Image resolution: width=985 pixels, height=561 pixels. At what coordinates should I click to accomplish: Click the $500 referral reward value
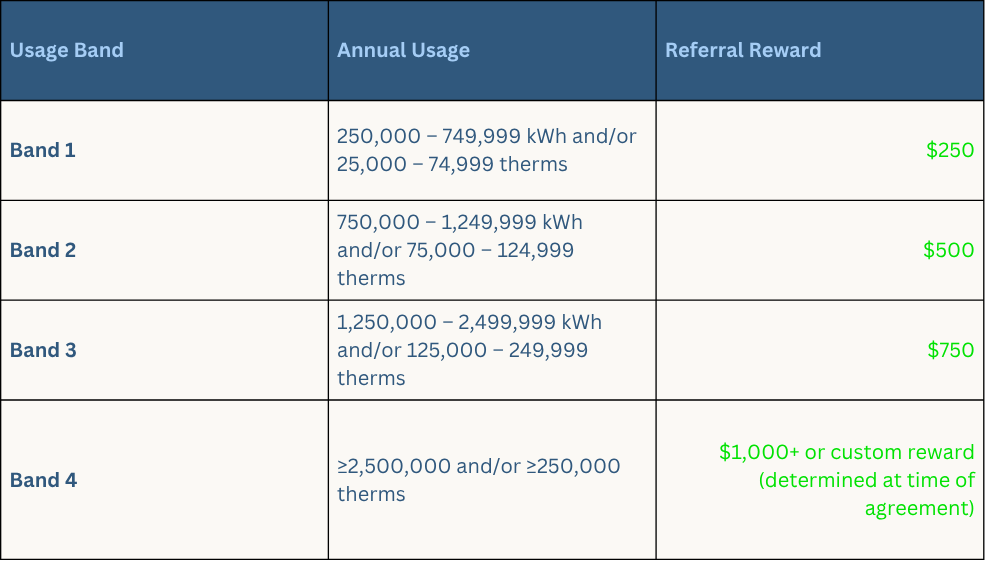[949, 250]
